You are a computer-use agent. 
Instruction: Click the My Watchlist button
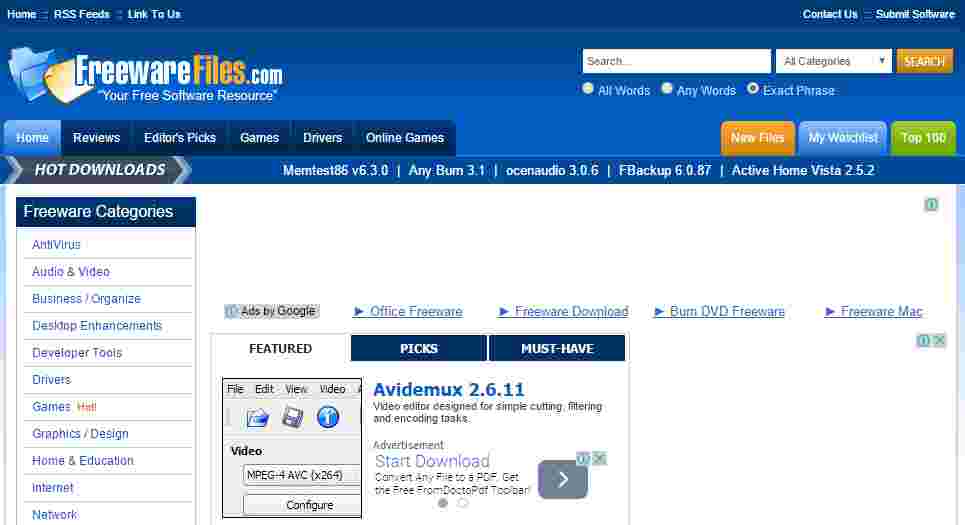click(843, 138)
